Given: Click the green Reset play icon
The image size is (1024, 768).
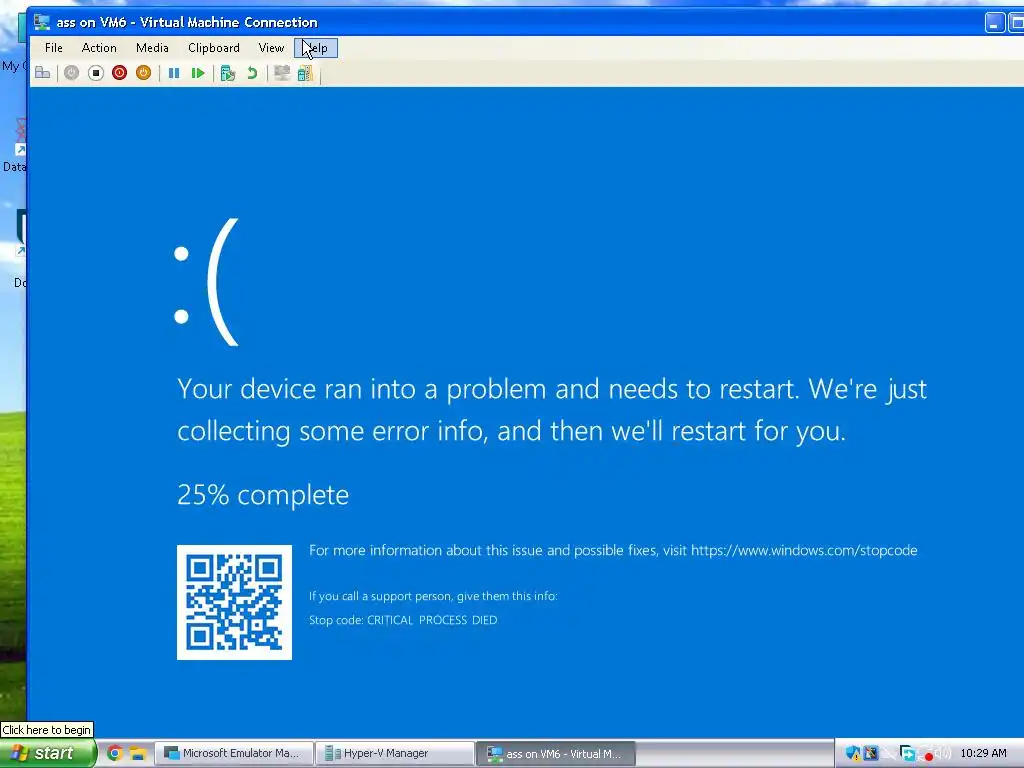Looking at the screenshot, I should point(198,73).
